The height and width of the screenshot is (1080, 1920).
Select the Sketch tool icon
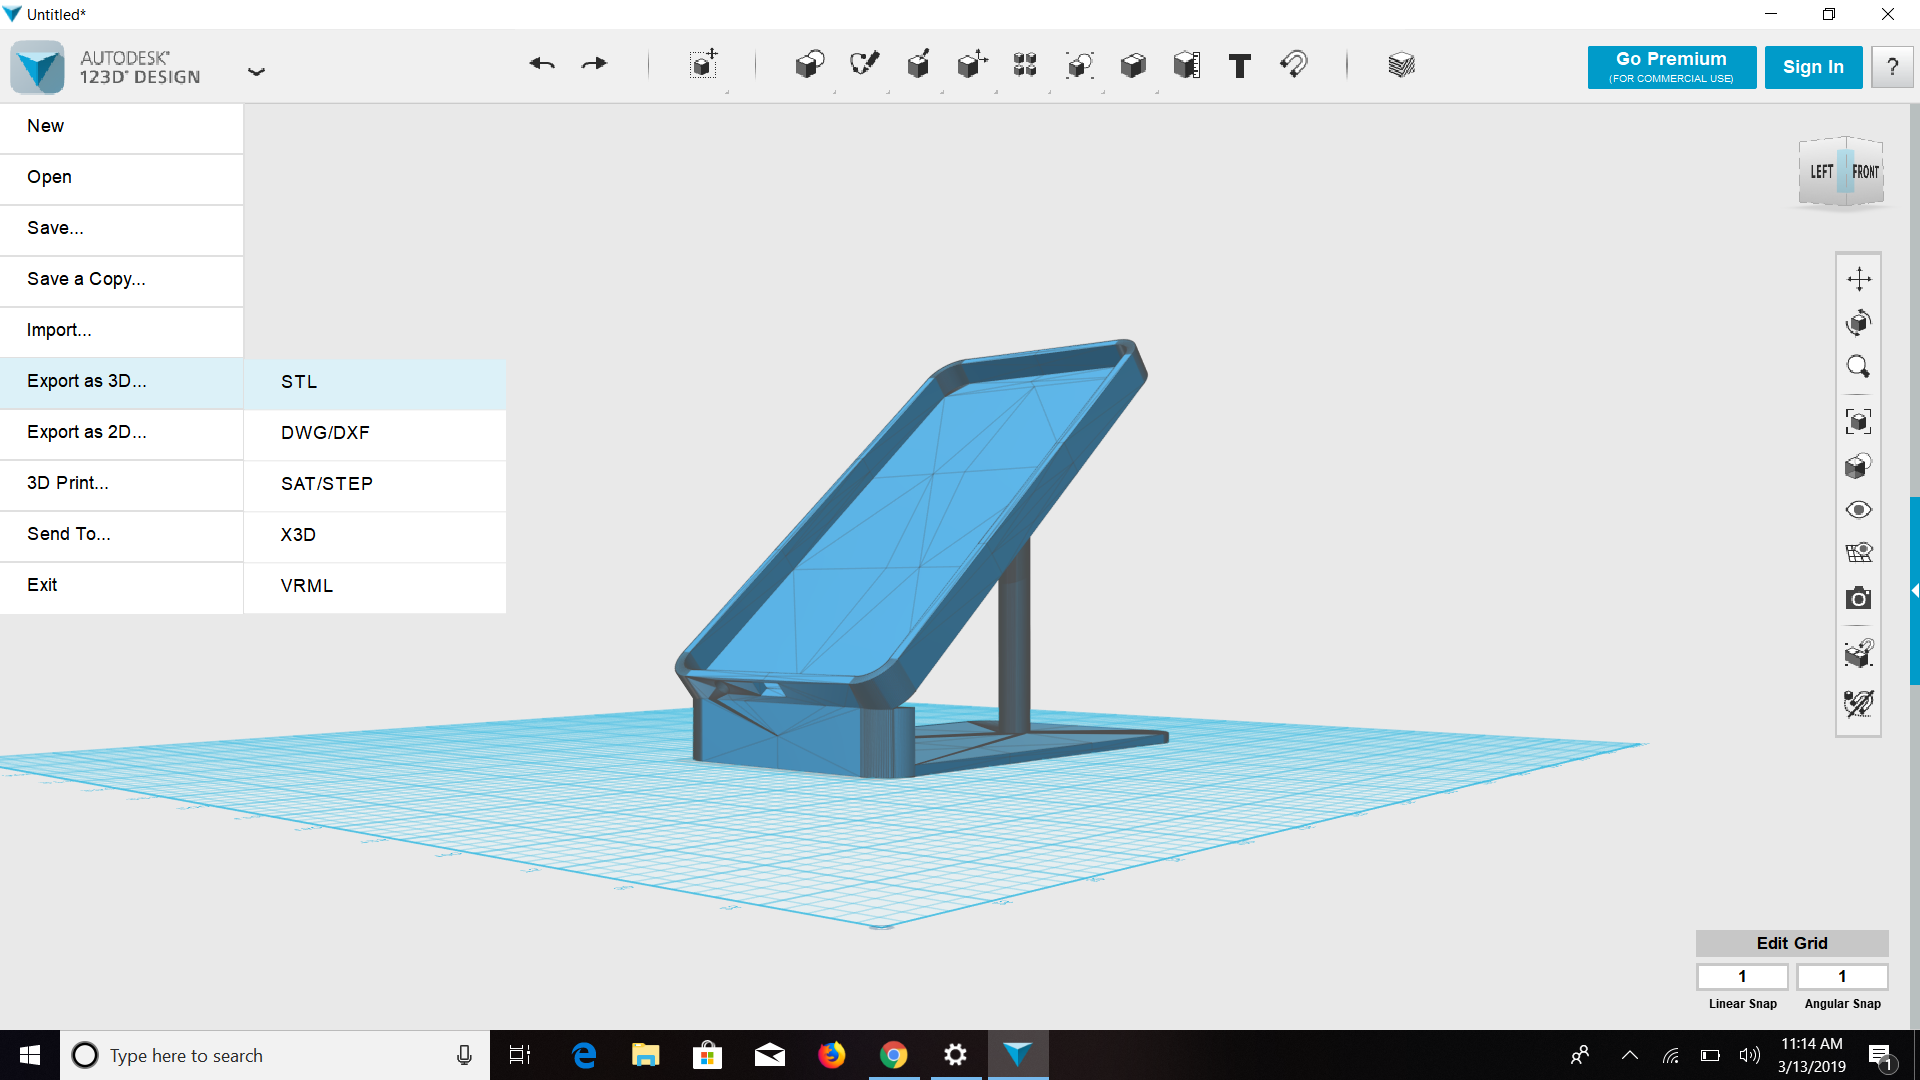point(864,65)
